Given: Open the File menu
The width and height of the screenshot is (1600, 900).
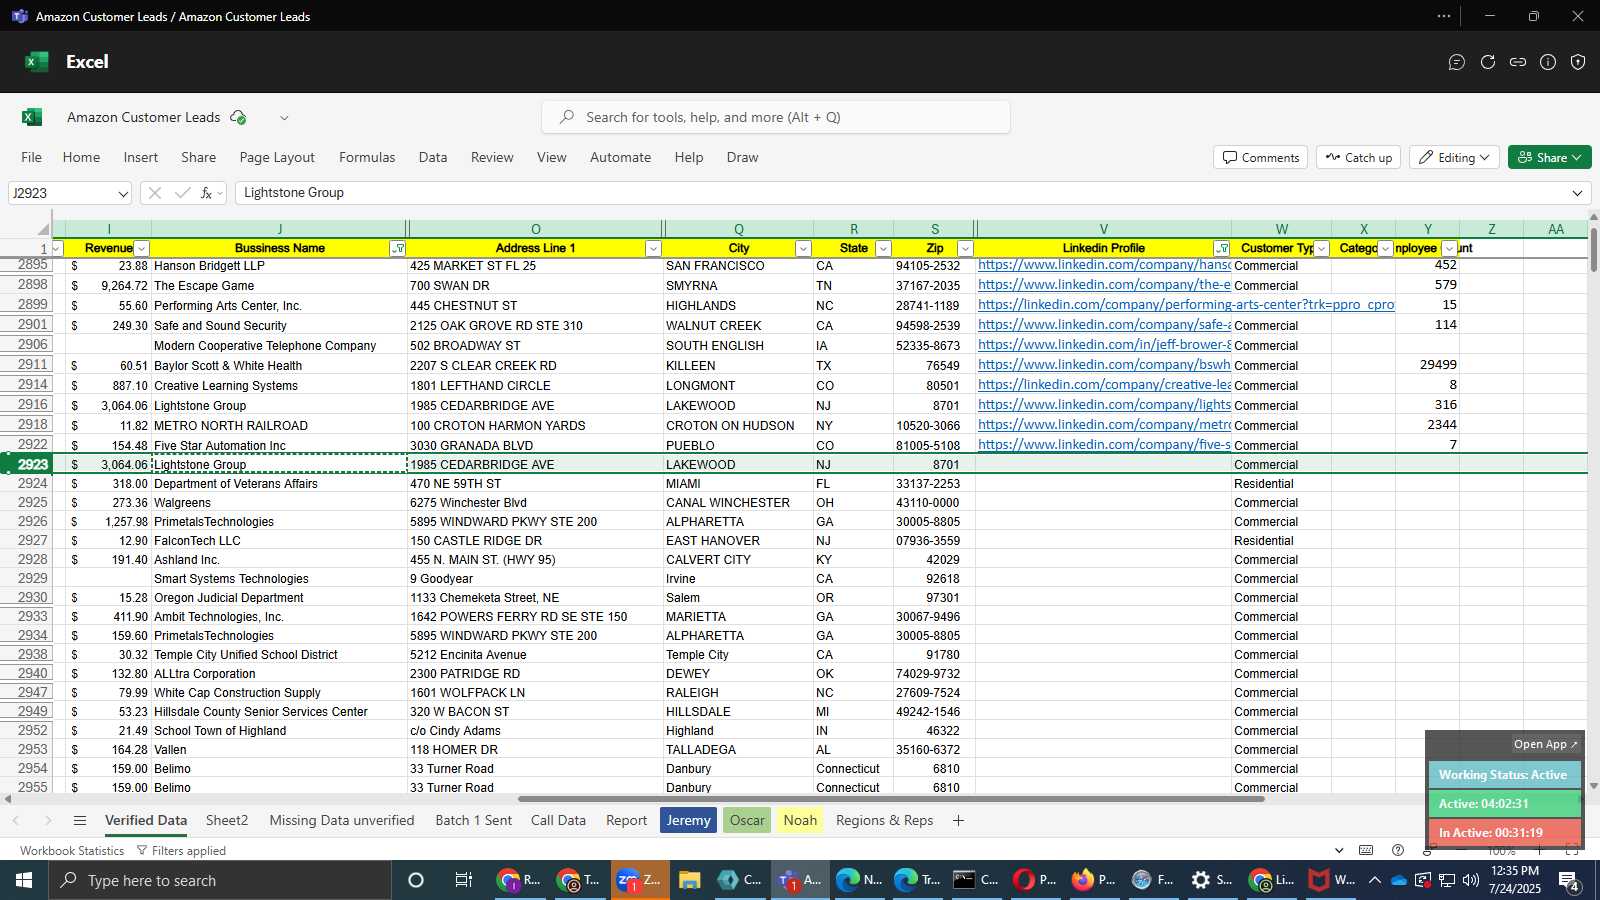Looking at the screenshot, I should coord(32,157).
